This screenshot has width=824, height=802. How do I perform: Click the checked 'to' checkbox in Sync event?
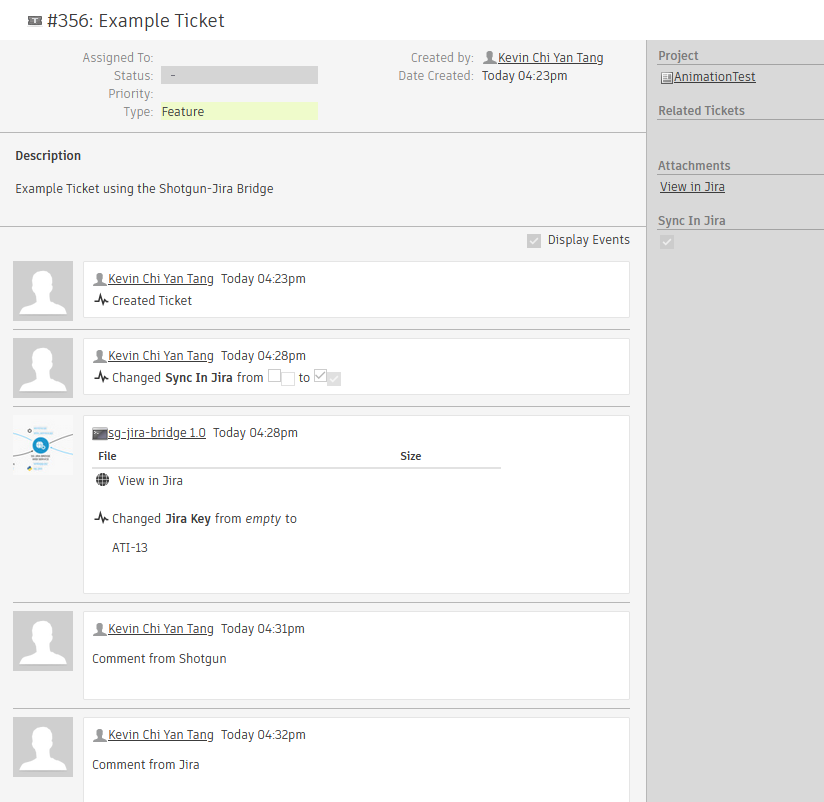(x=320, y=376)
